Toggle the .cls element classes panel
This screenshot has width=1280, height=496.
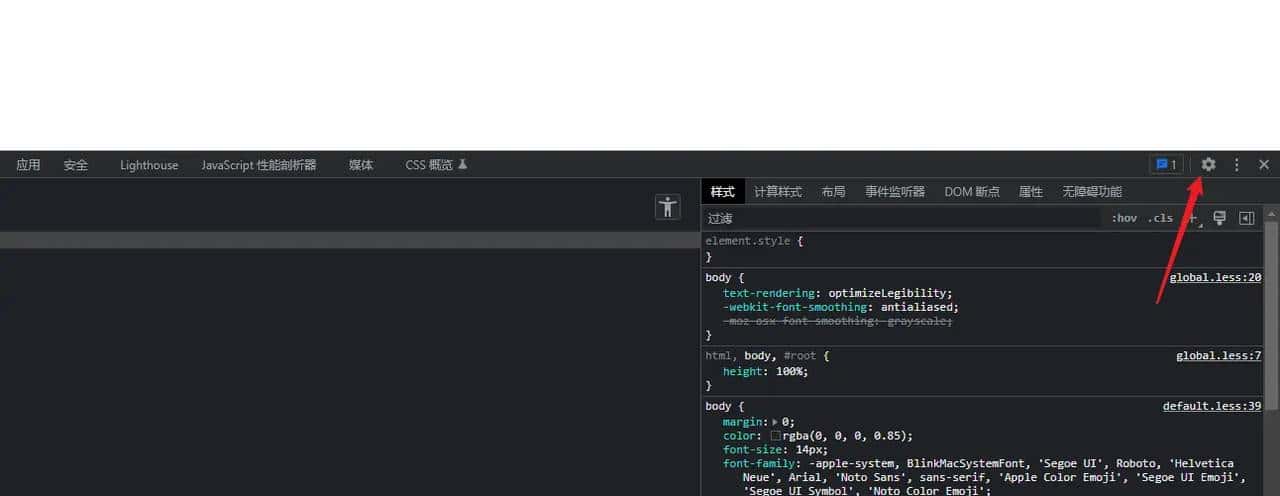(1160, 218)
